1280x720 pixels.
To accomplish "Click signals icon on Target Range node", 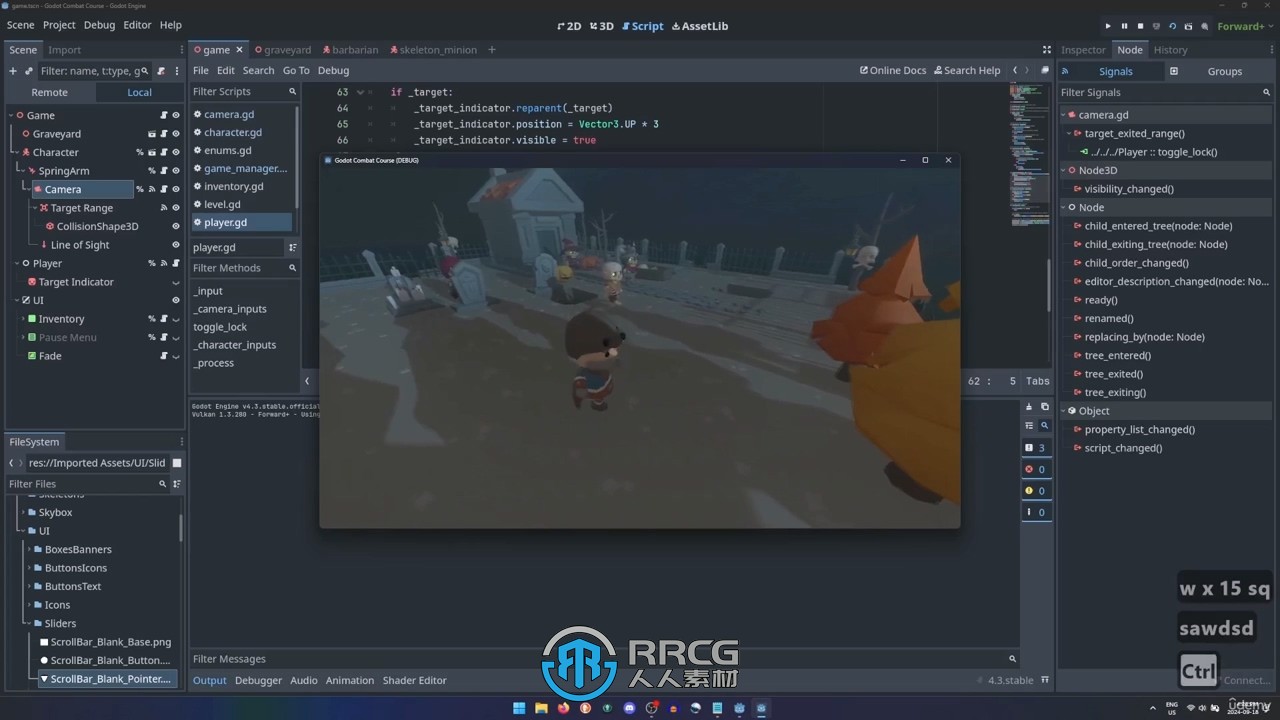I will [164, 208].
